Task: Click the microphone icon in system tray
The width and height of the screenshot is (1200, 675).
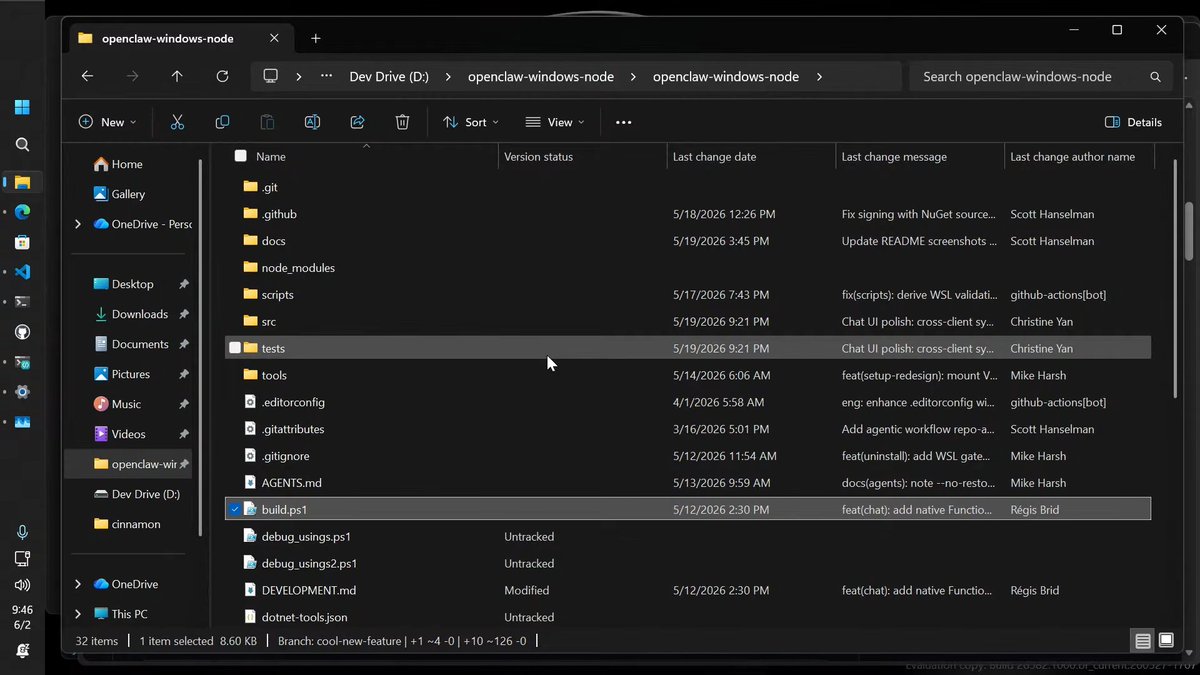Action: coord(22,532)
